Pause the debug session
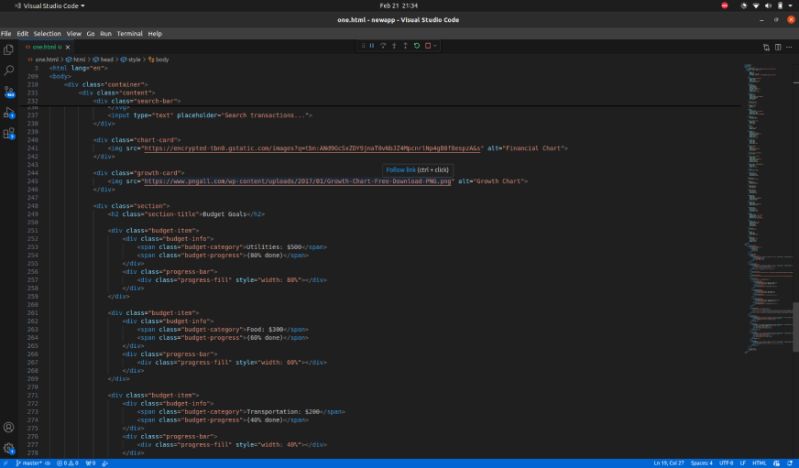The width and height of the screenshot is (799, 468). (x=372, y=46)
